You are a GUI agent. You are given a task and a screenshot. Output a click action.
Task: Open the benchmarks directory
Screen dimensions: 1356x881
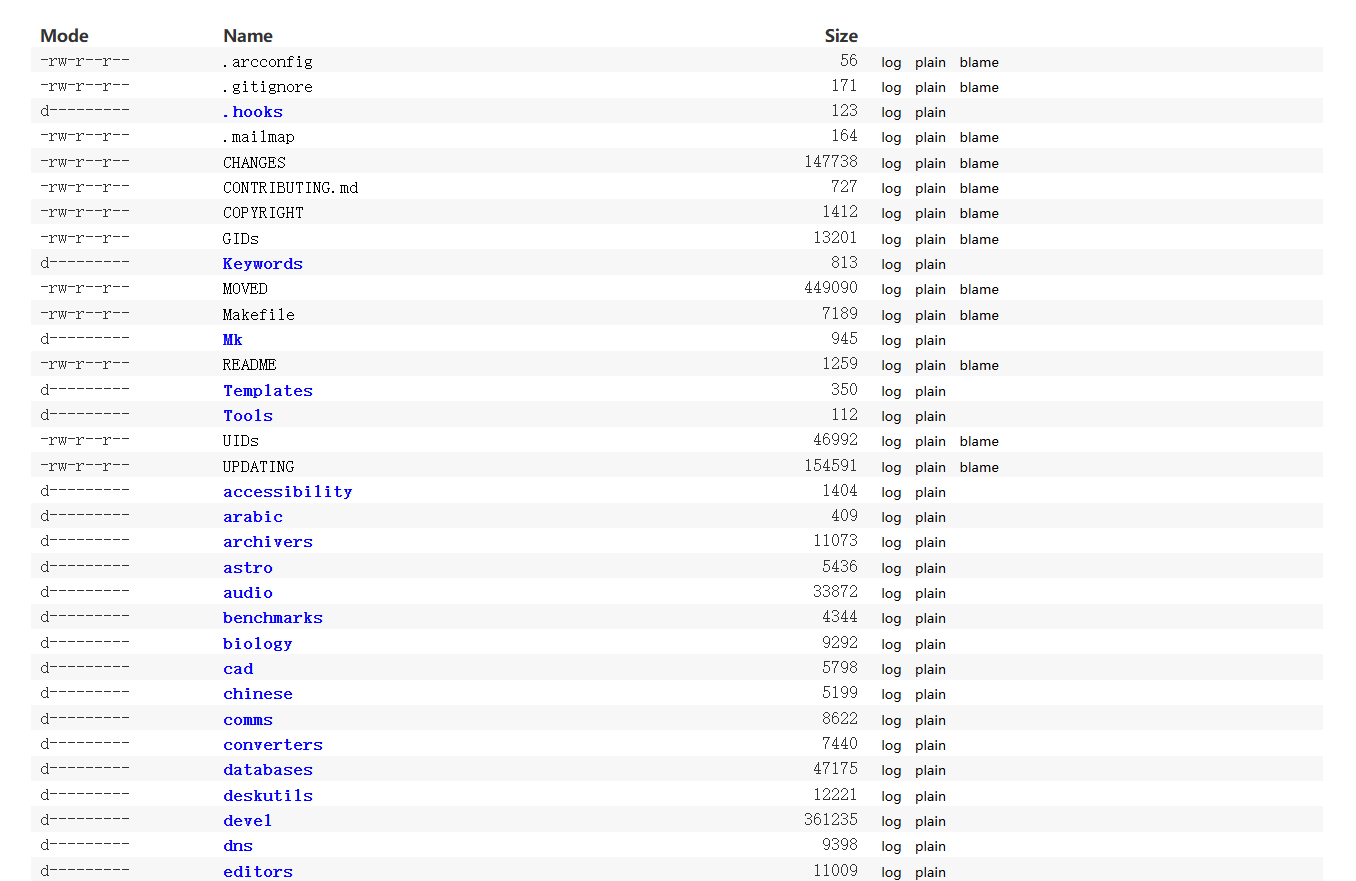pyautogui.click(x=272, y=618)
